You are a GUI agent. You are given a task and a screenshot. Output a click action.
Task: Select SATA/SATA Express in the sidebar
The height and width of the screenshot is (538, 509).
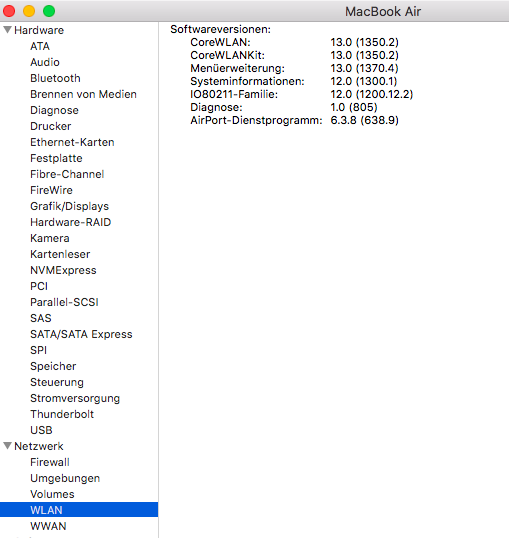(81, 334)
